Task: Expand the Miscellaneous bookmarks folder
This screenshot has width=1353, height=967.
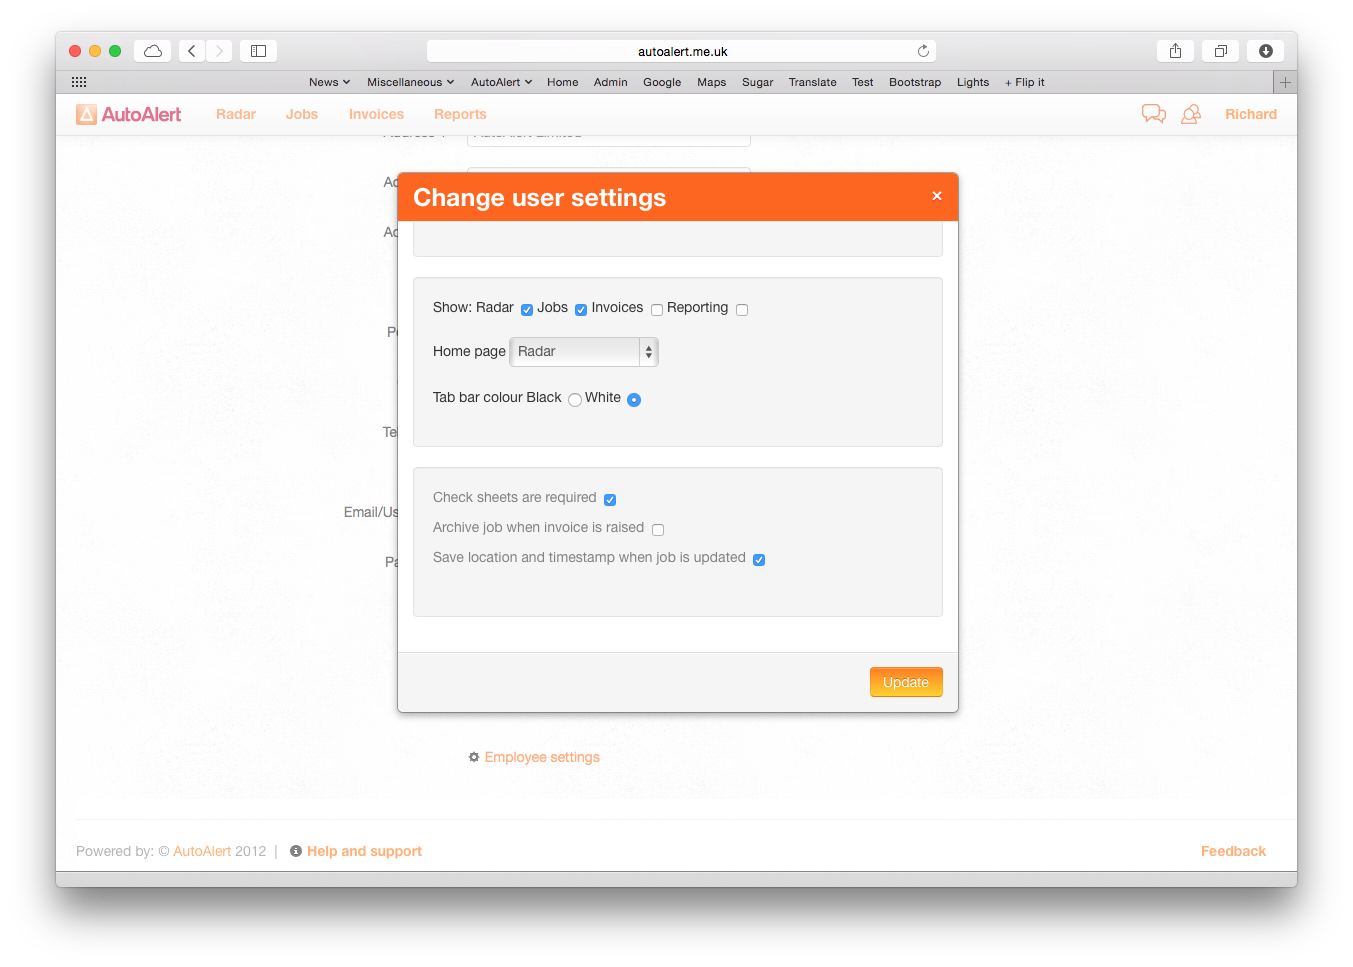Action: [x=410, y=82]
